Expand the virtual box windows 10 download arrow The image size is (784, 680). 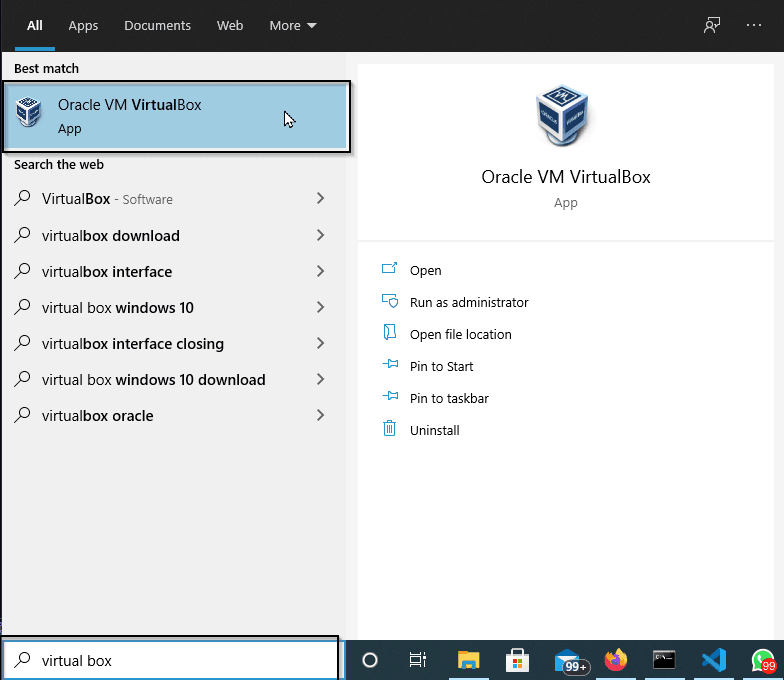pos(320,379)
